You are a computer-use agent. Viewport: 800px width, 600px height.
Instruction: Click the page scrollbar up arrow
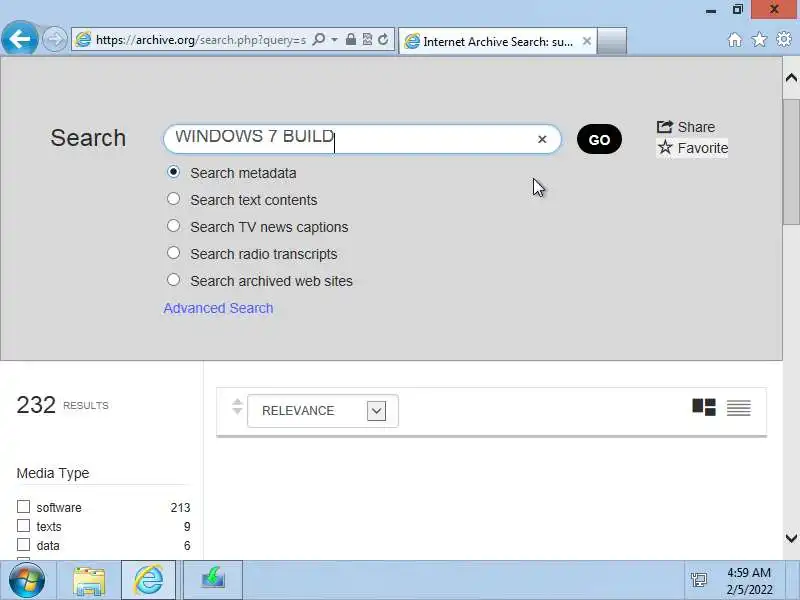(x=791, y=78)
